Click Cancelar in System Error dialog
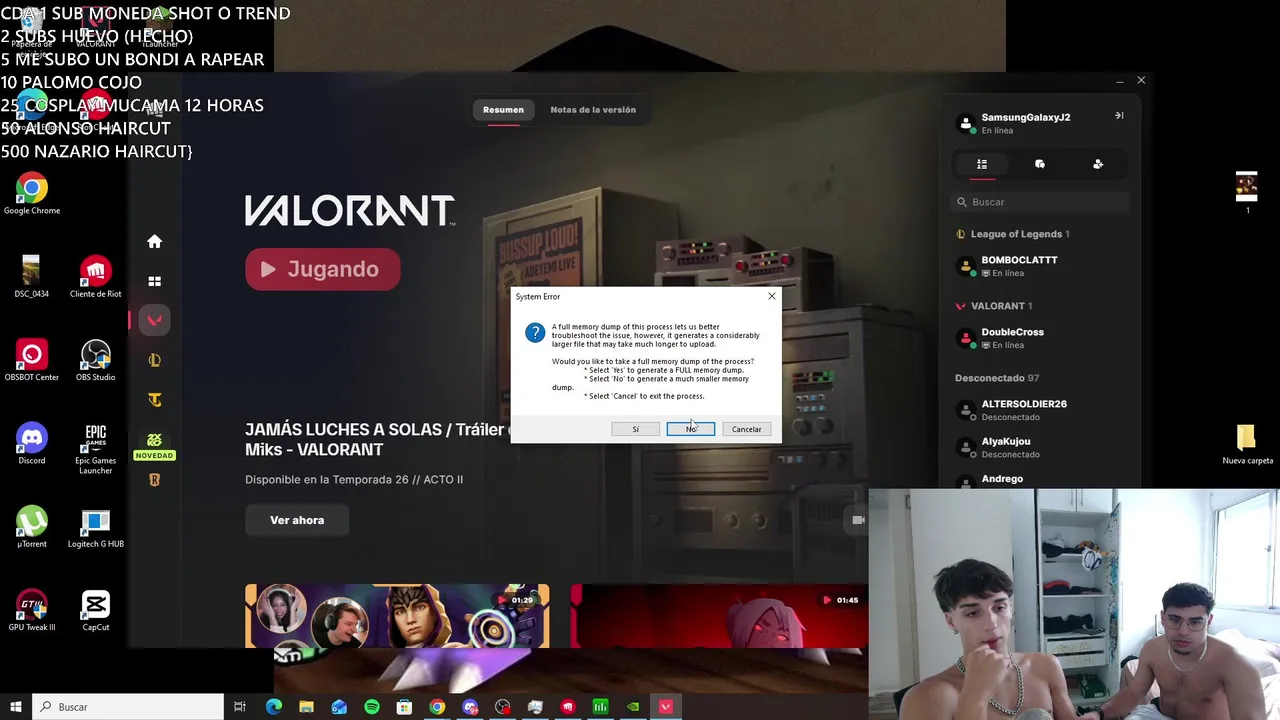The height and width of the screenshot is (720, 1280). point(746,429)
